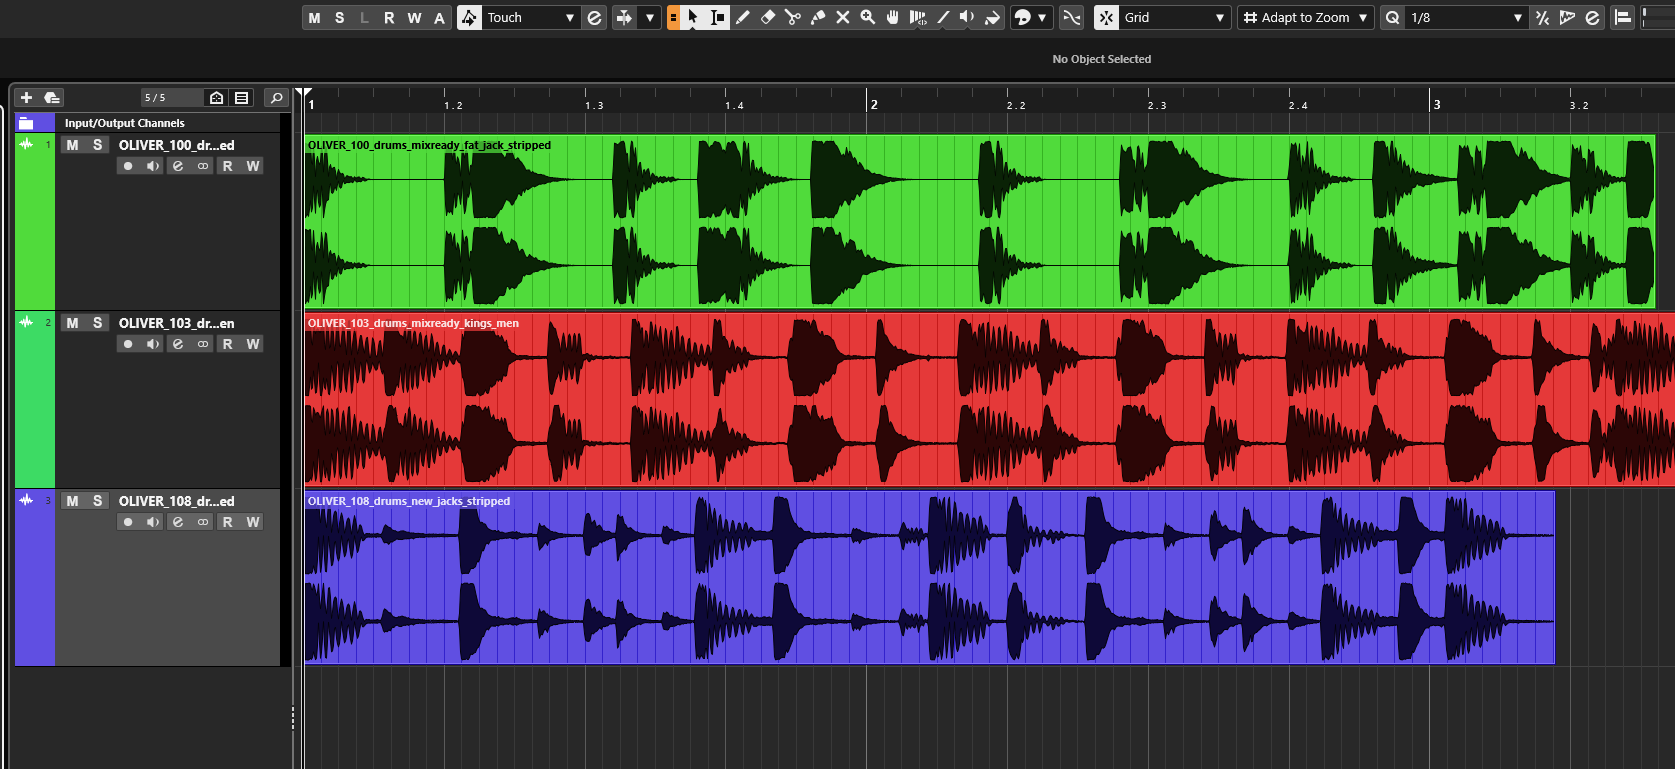The width and height of the screenshot is (1675, 769).
Task: Pick the Glue tool
Action: click(x=818, y=17)
